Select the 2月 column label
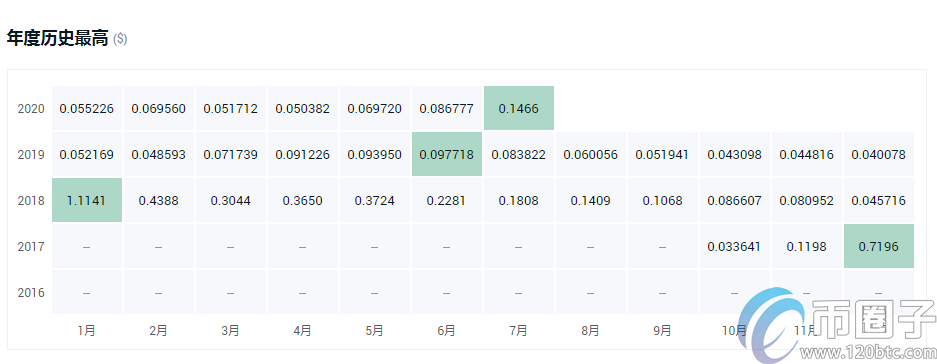Image resolution: width=937 pixels, height=364 pixels. (158, 331)
